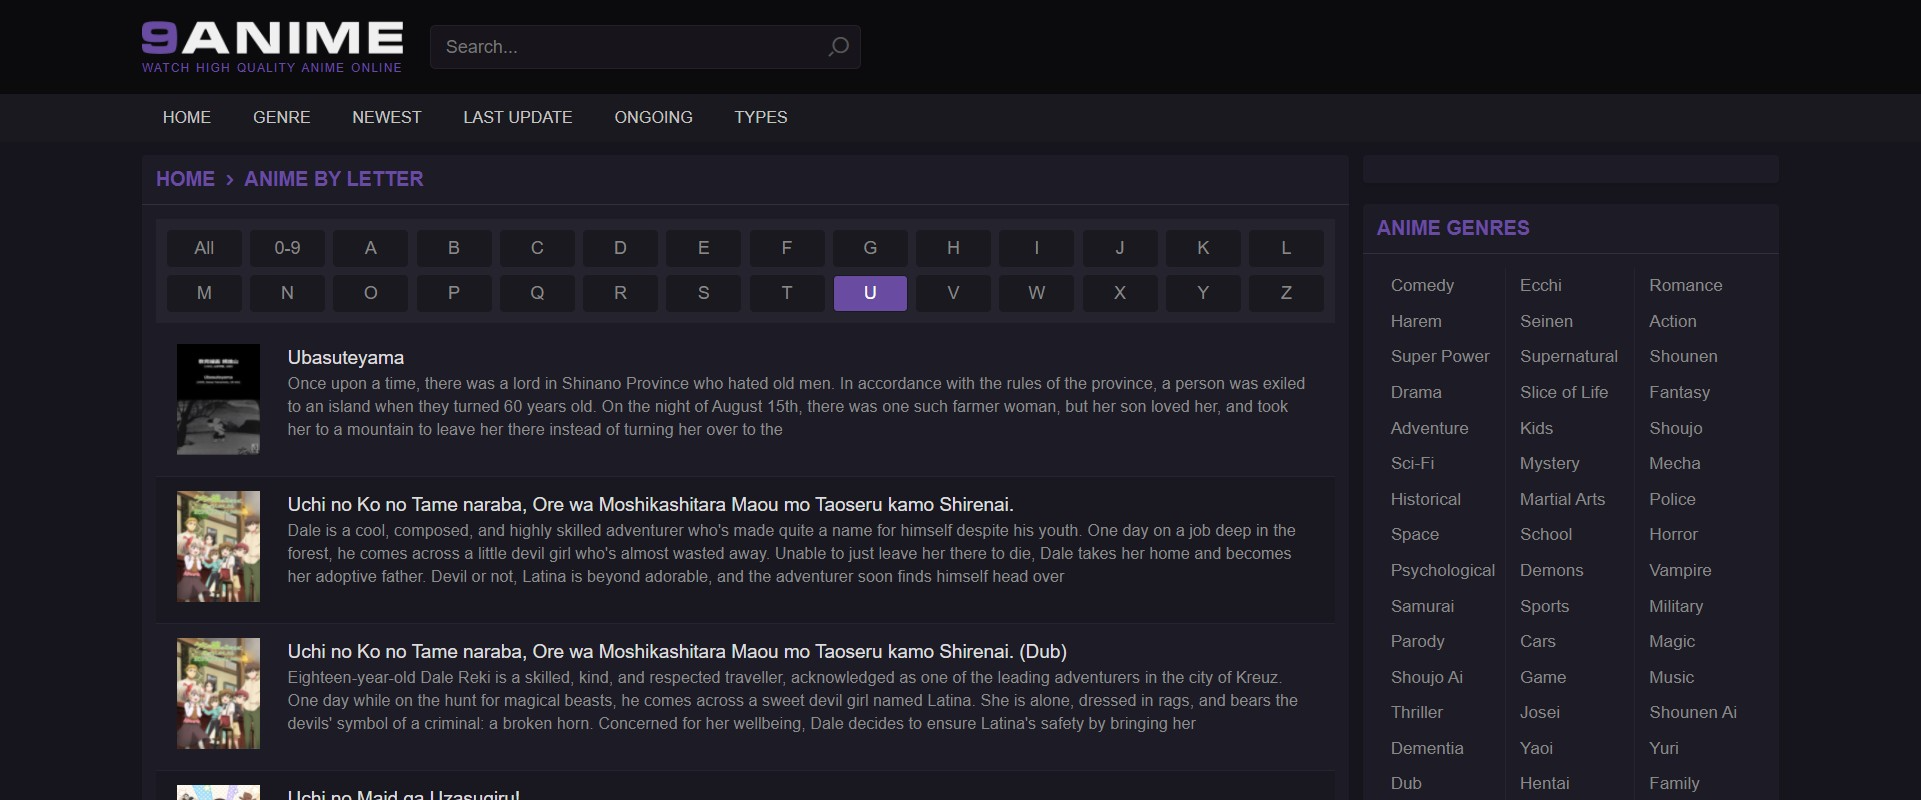
Task: Click ANIME BY LETTER breadcrumb
Action: 334,179
